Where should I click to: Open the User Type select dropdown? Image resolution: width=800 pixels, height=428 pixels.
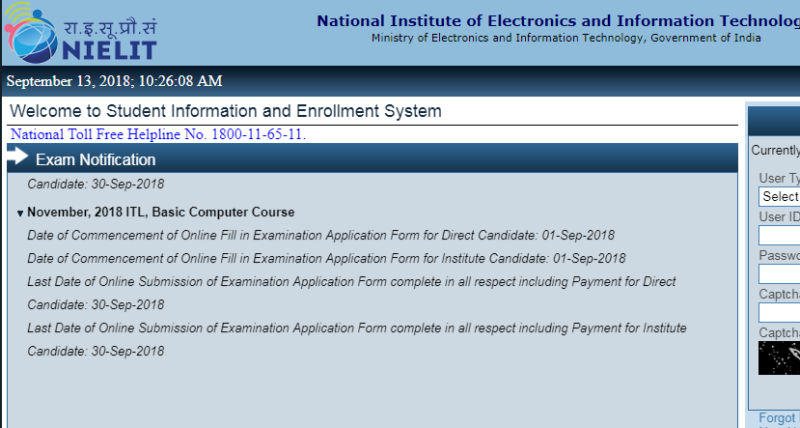tap(780, 197)
